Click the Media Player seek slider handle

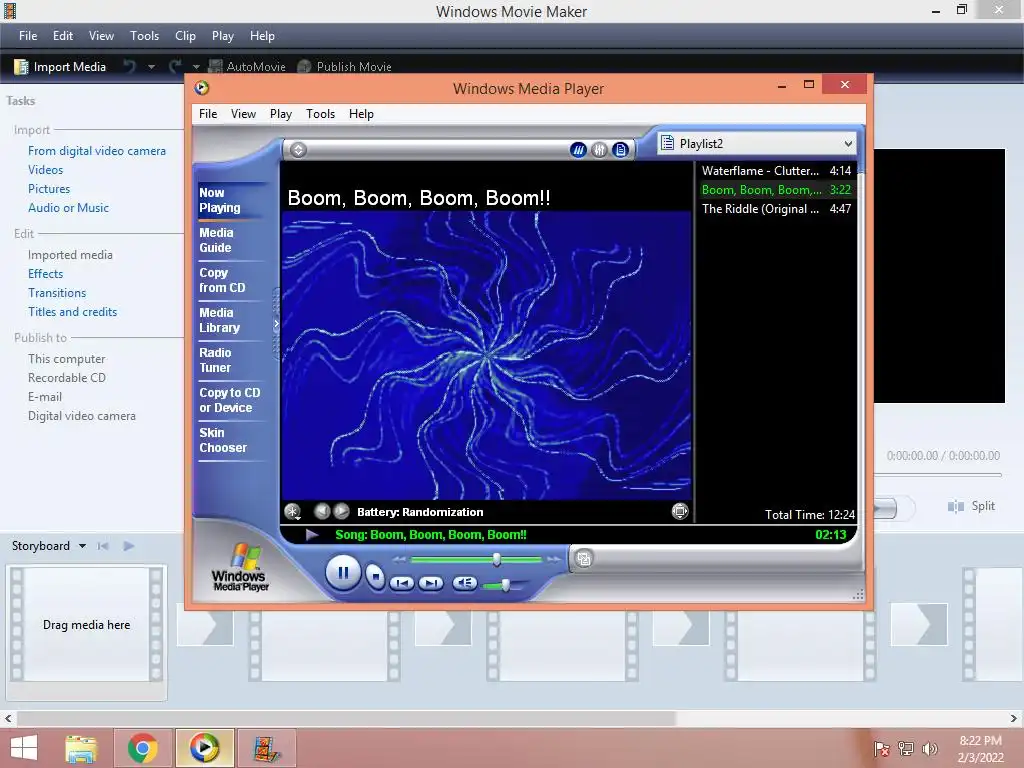(x=496, y=559)
